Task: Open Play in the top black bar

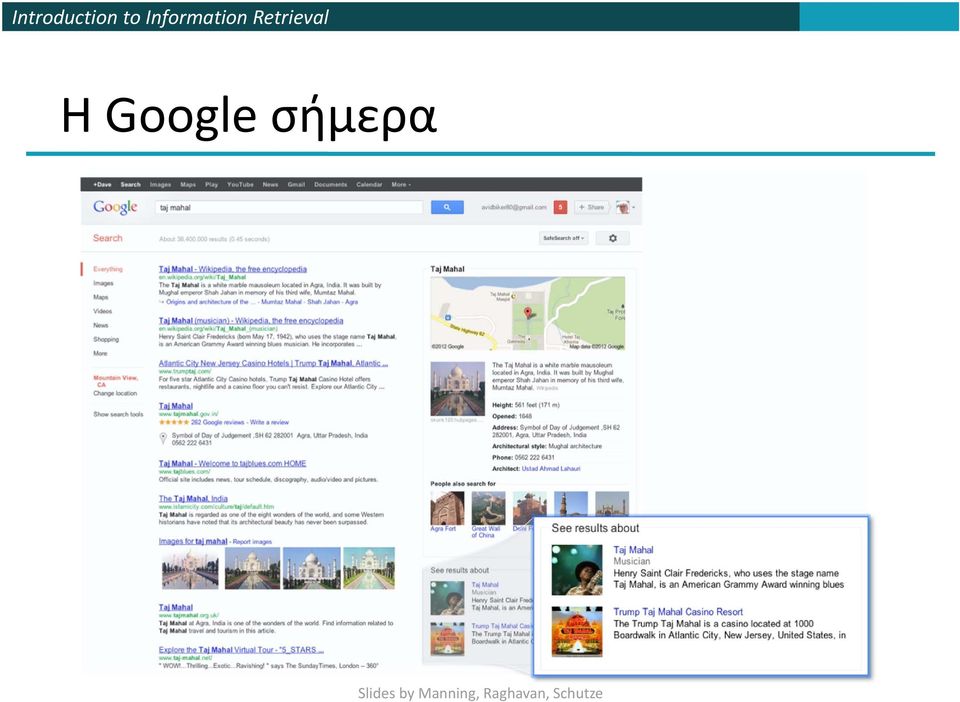Action: (211, 184)
